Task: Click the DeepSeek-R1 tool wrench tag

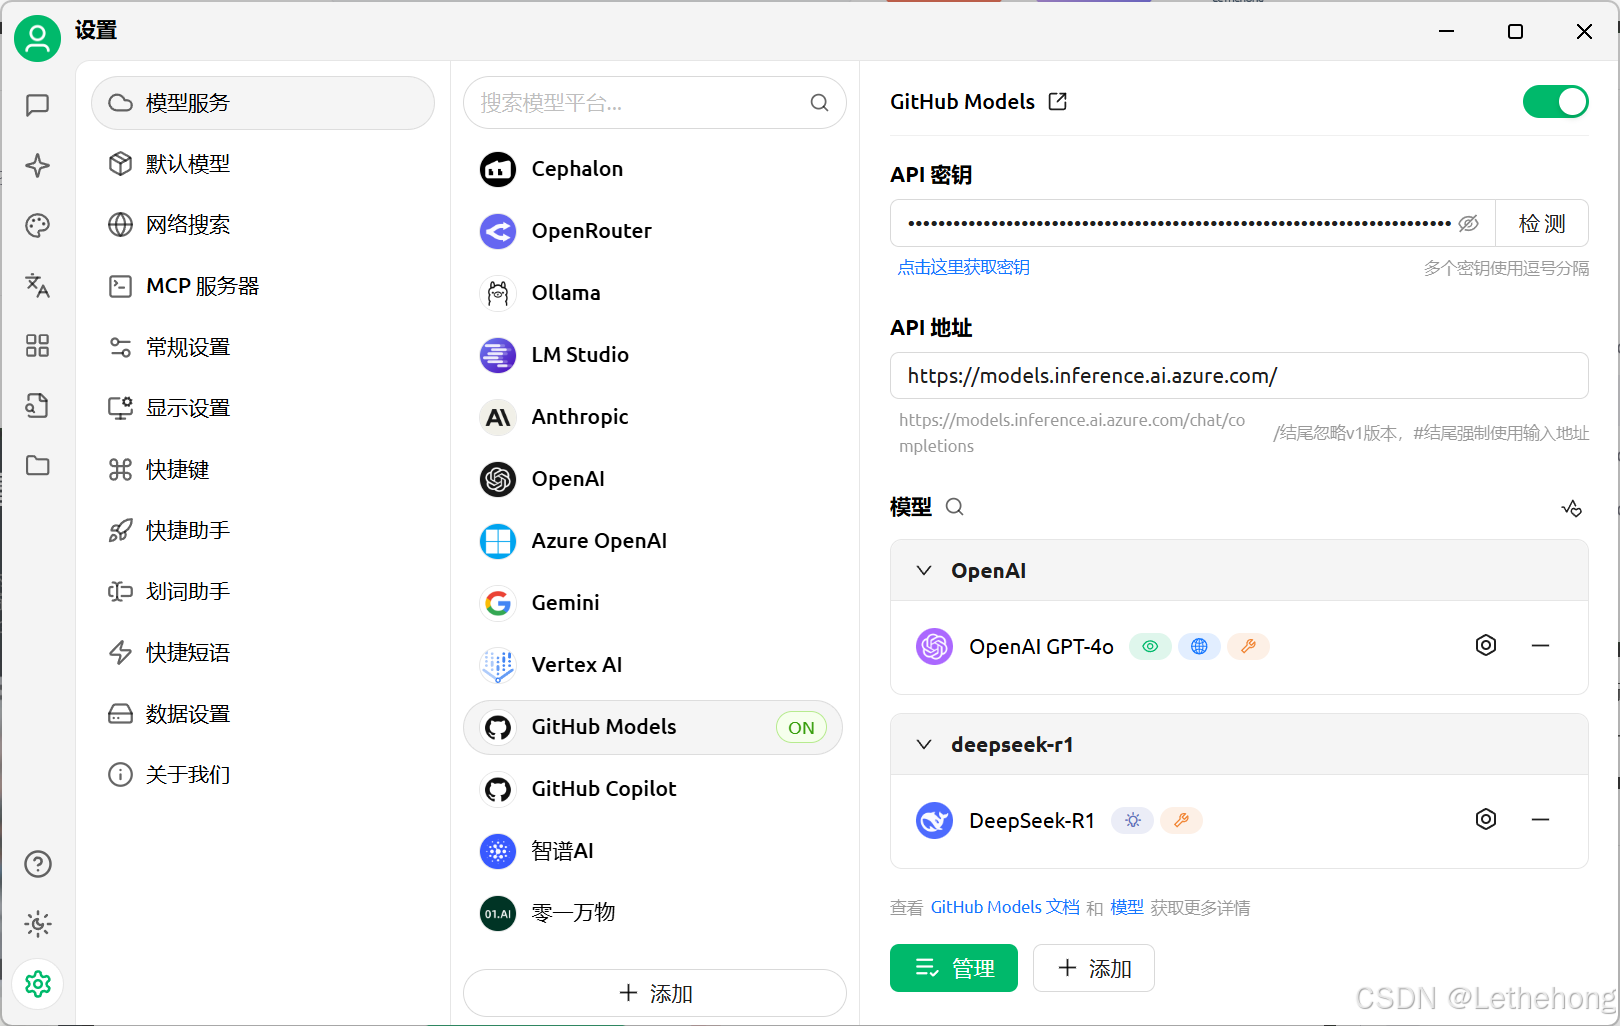Action: pos(1181,821)
